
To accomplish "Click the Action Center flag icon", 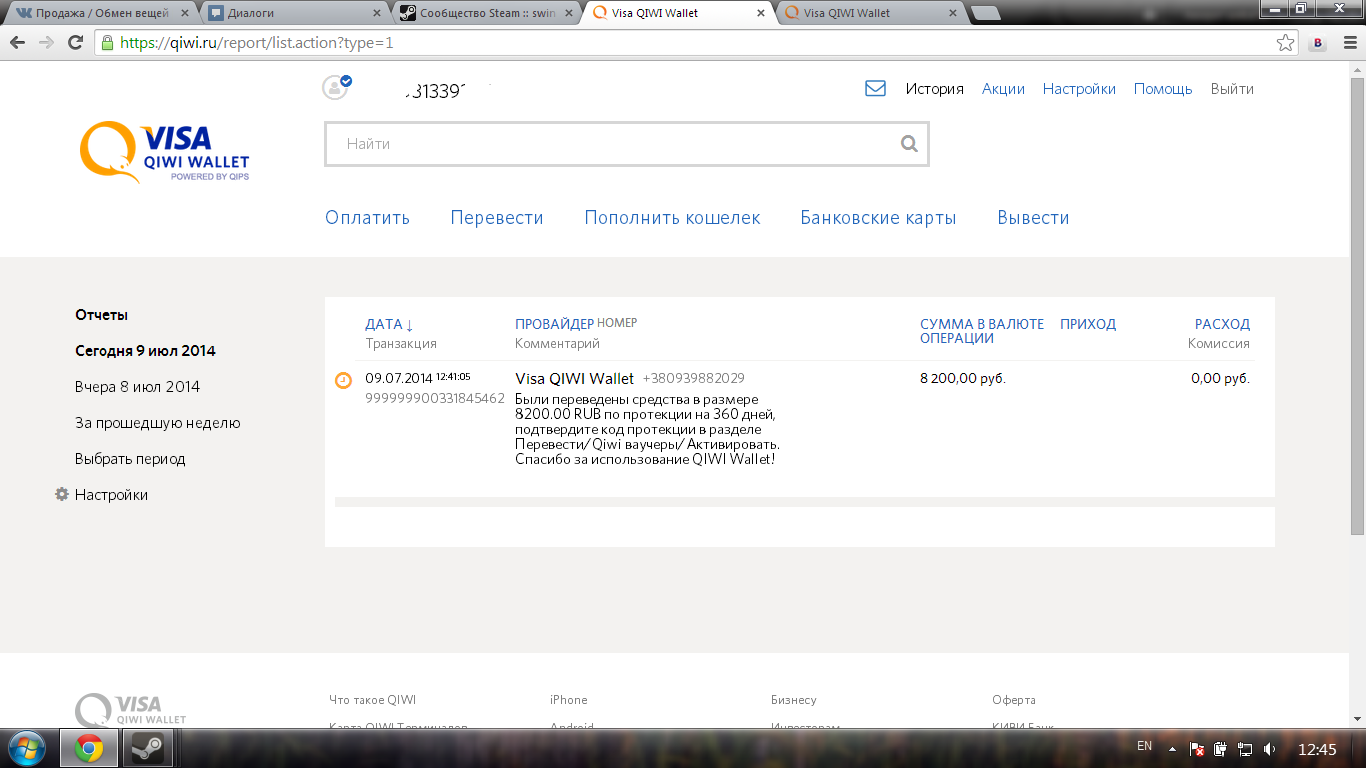I will [x=1197, y=748].
